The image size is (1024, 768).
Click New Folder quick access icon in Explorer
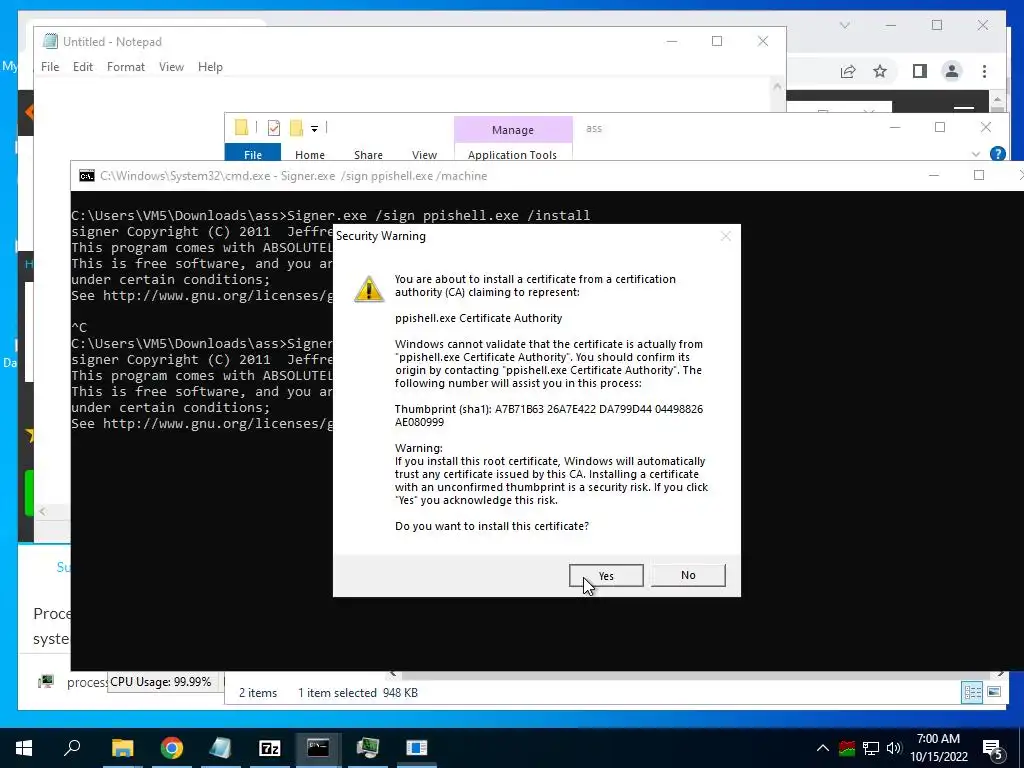click(296, 128)
